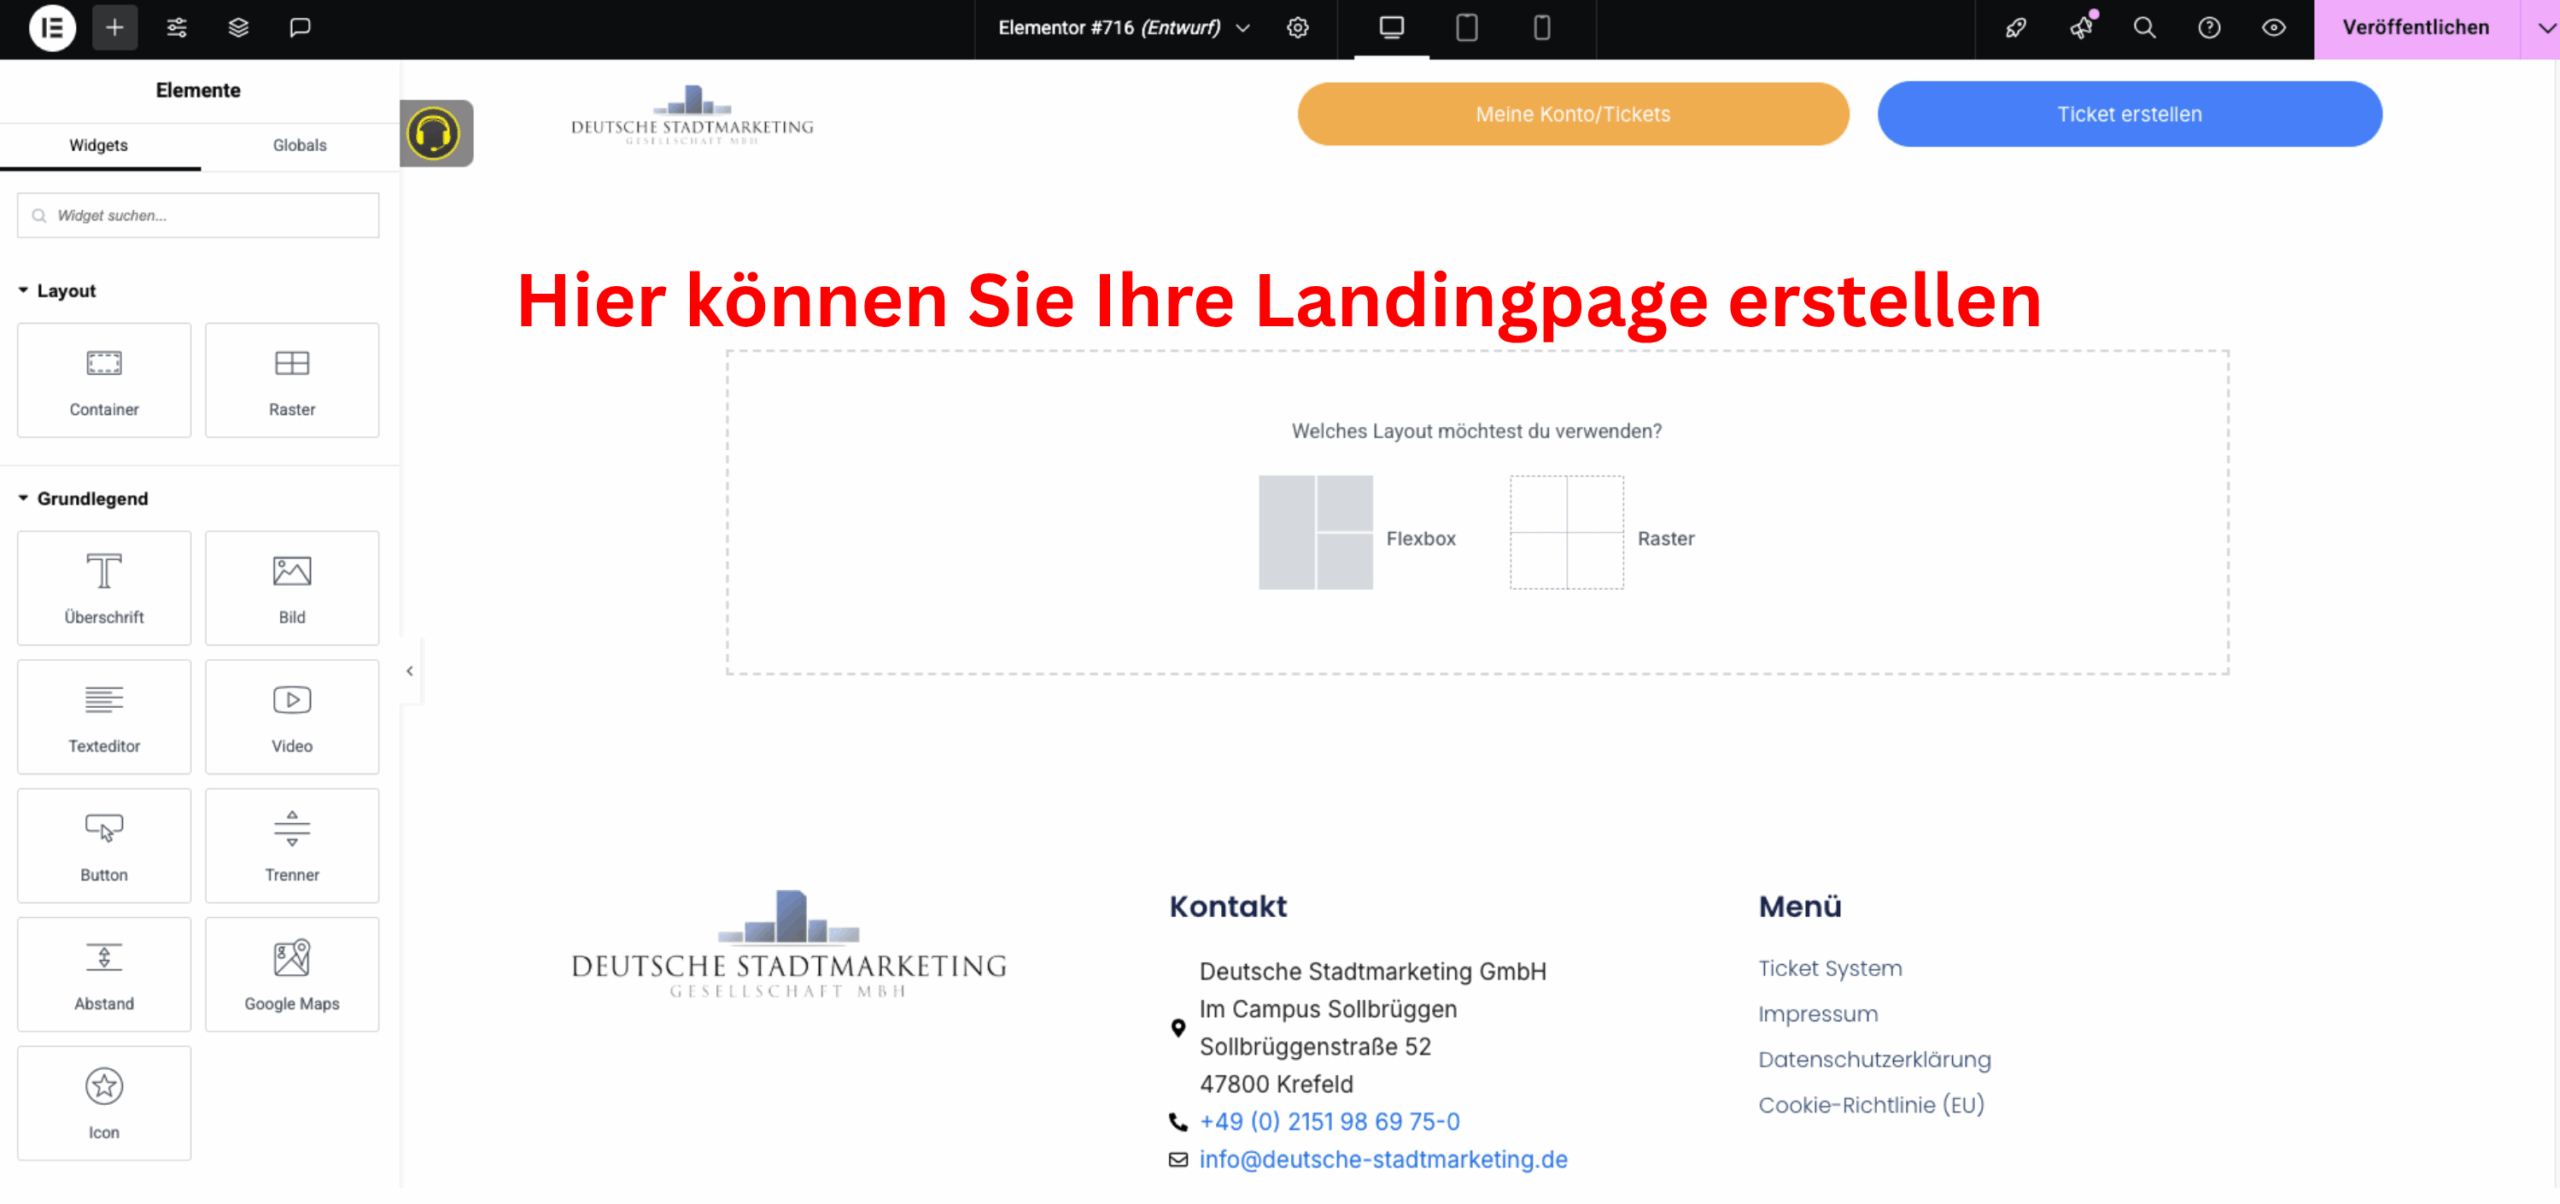Open the Finder search icon
The image size is (2560, 1204).
click(x=2144, y=27)
